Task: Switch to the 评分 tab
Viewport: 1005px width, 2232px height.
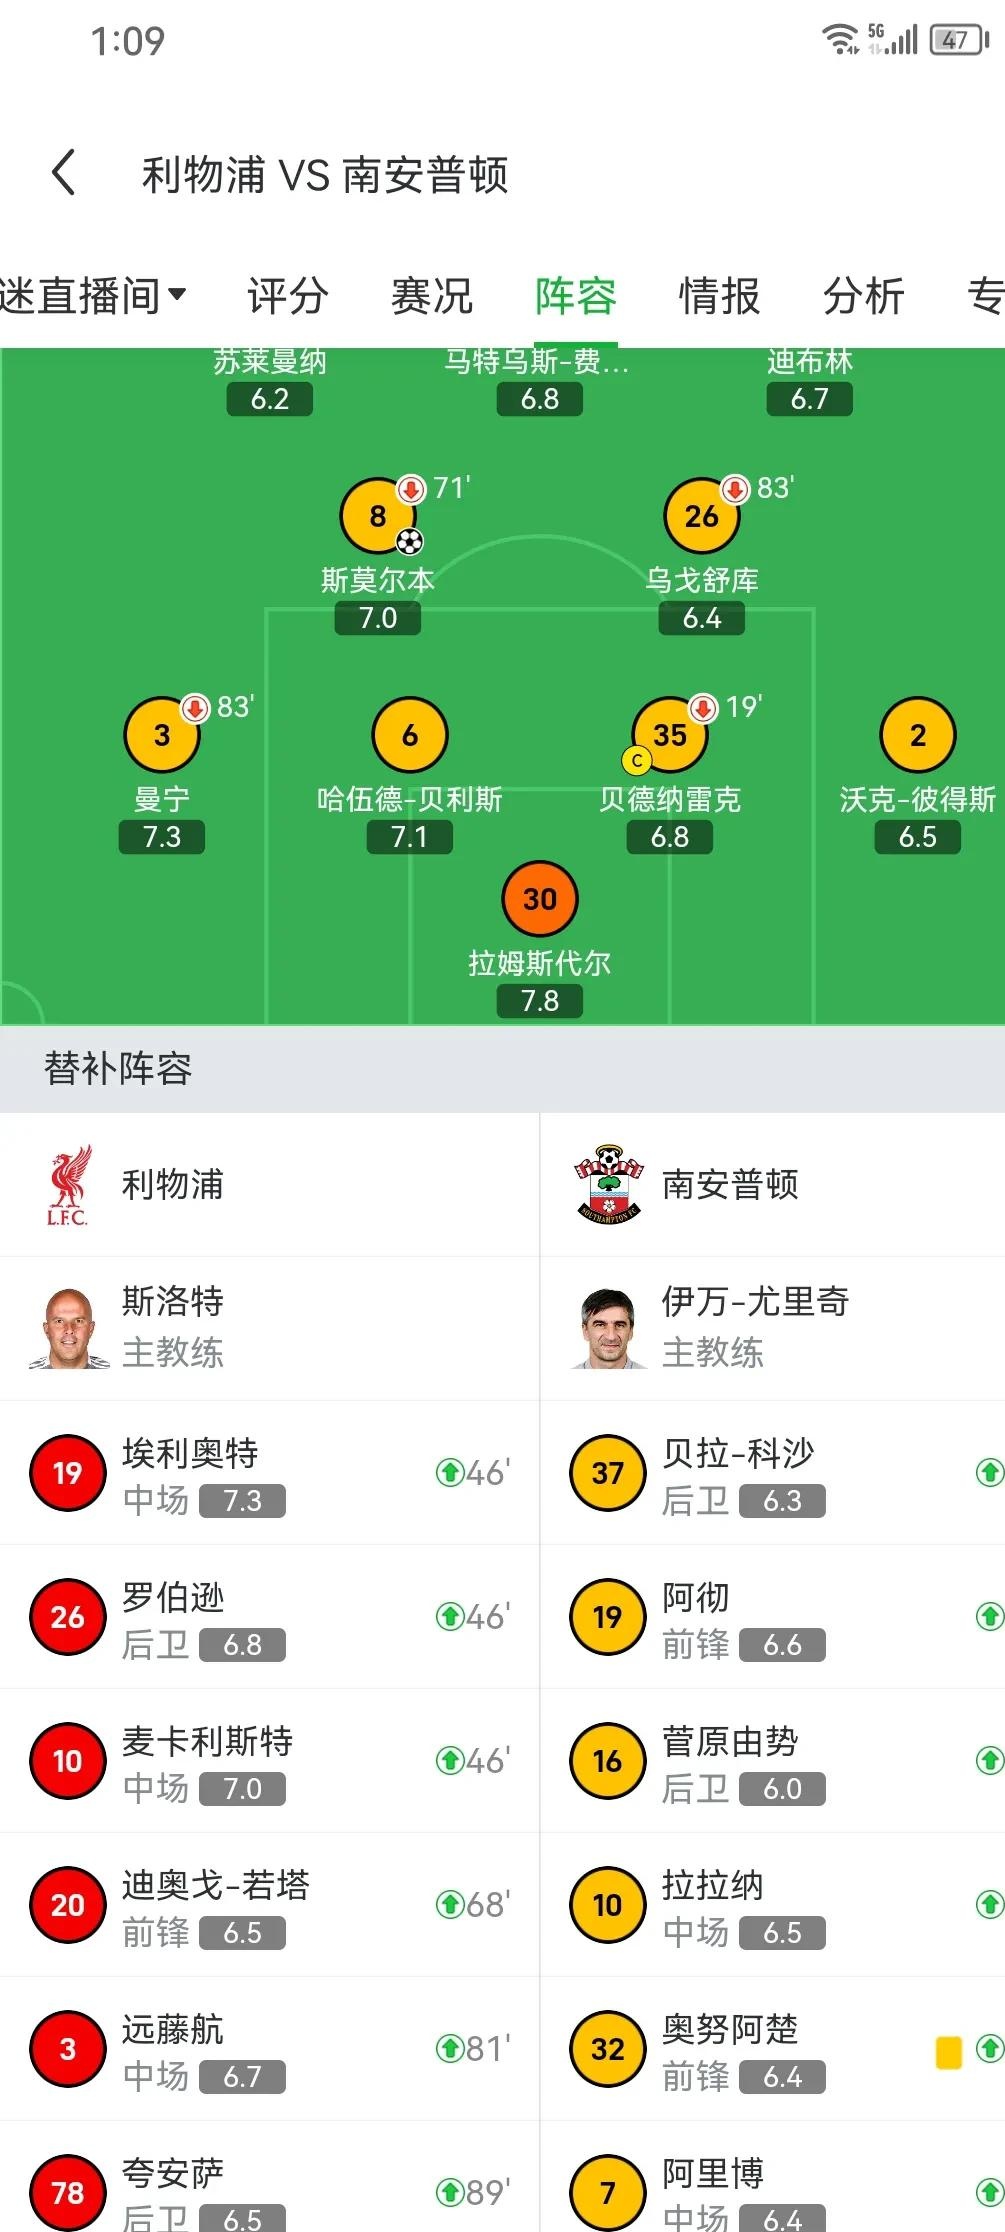Action: click(289, 295)
